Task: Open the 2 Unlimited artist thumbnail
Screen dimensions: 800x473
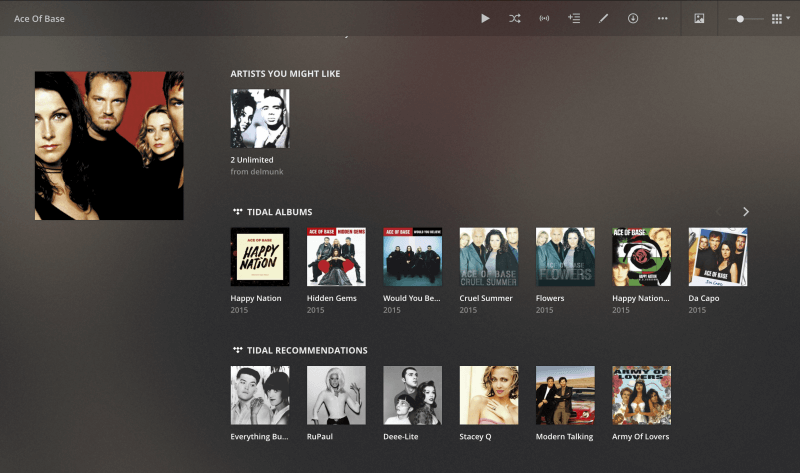Action: pyautogui.click(x=260, y=118)
